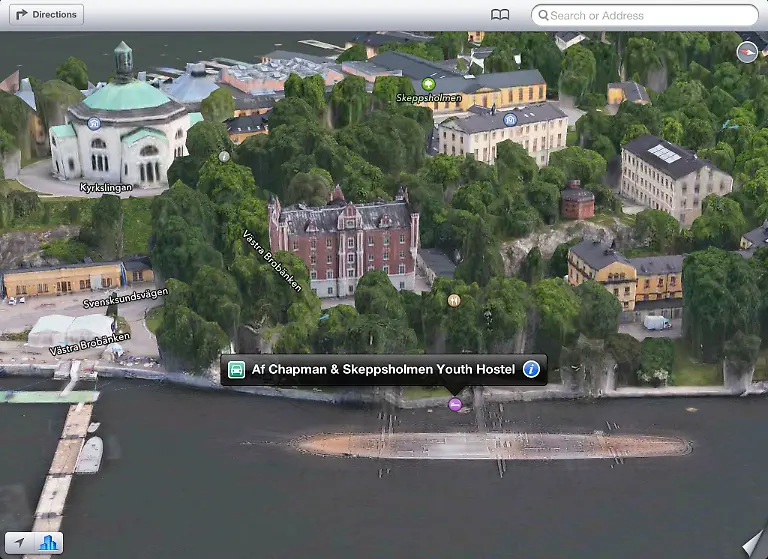This screenshot has width=768, height=559.
Task: Open the bookmarks book icon
Action: 500,15
